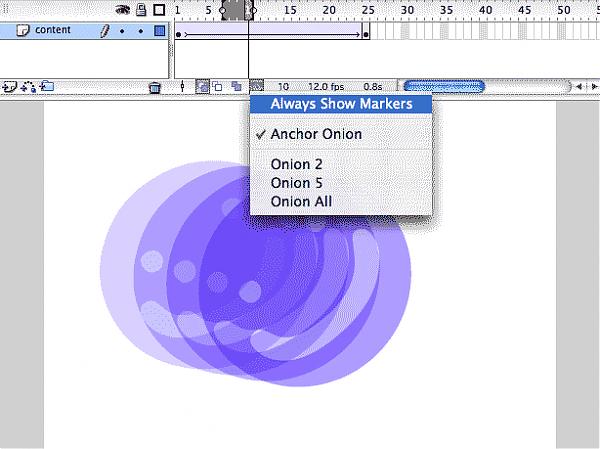Toggle content layer visibility dot
This screenshot has width=600, height=449.
click(122, 31)
